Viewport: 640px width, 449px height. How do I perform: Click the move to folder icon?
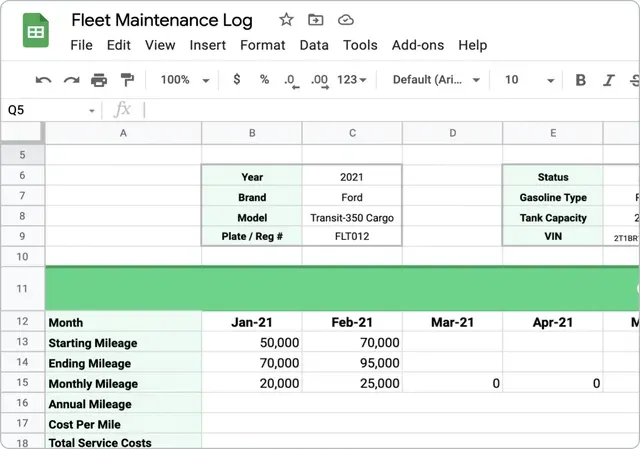pyautogui.click(x=316, y=20)
